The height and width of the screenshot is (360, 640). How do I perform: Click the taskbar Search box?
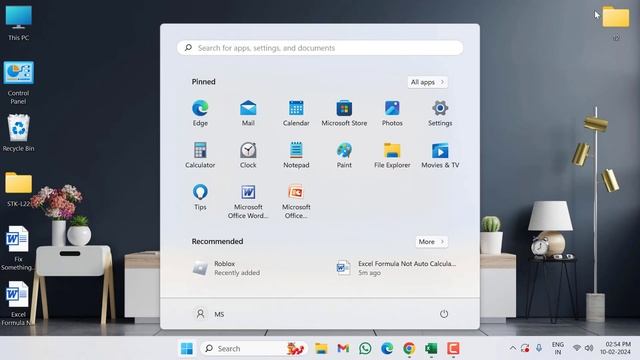coord(253,349)
